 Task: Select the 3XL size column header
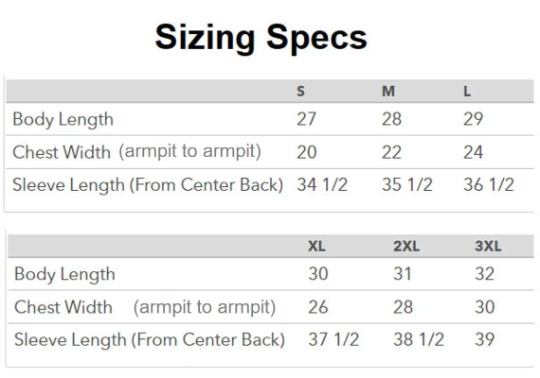tap(488, 246)
